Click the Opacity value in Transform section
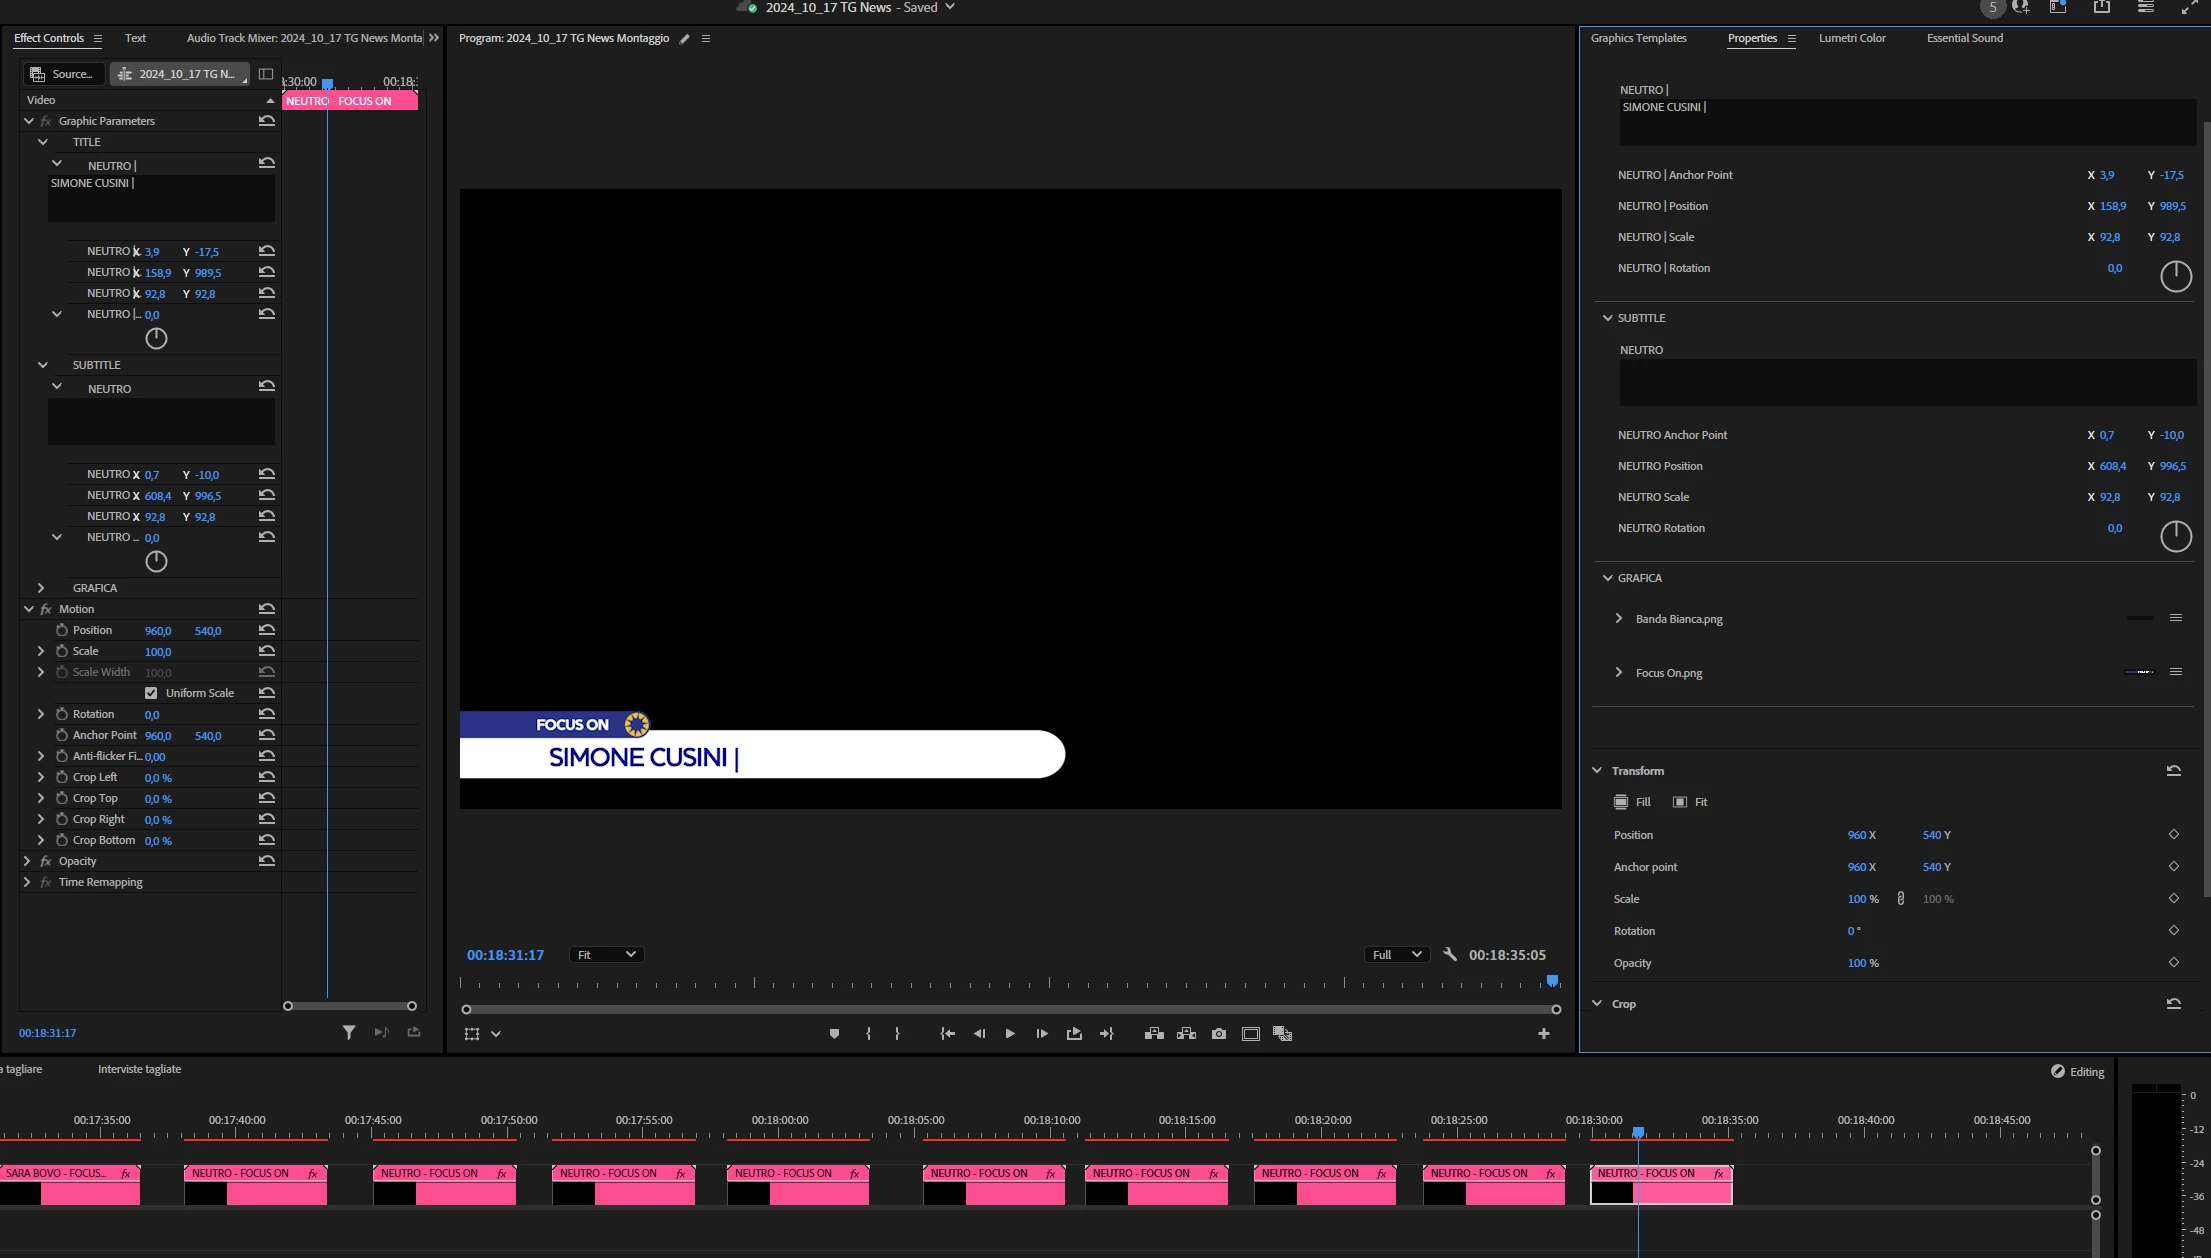The height and width of the screenshot is (1258, 2211). (1856, 963)
